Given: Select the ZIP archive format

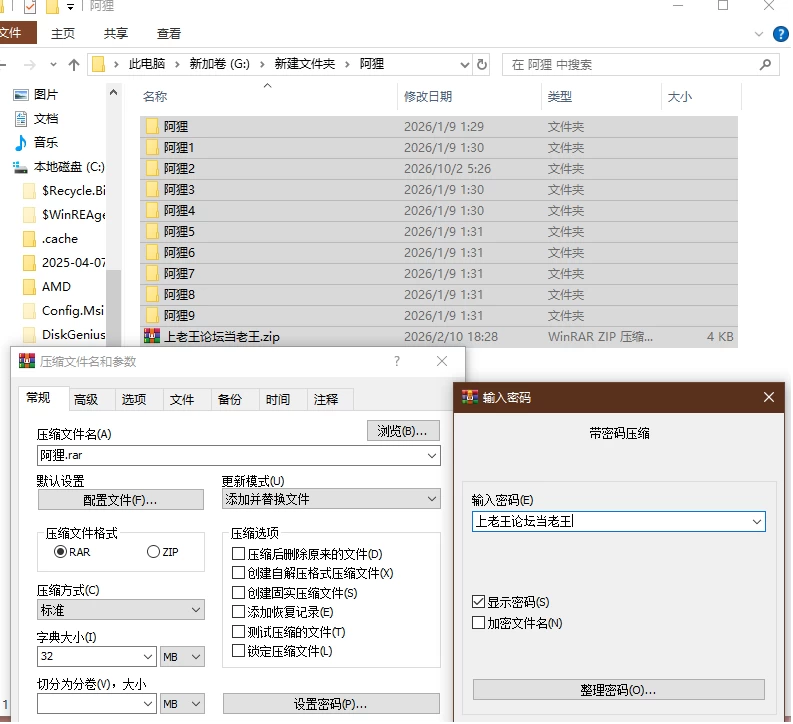Looking at the screenshot, I should point(153,552).
